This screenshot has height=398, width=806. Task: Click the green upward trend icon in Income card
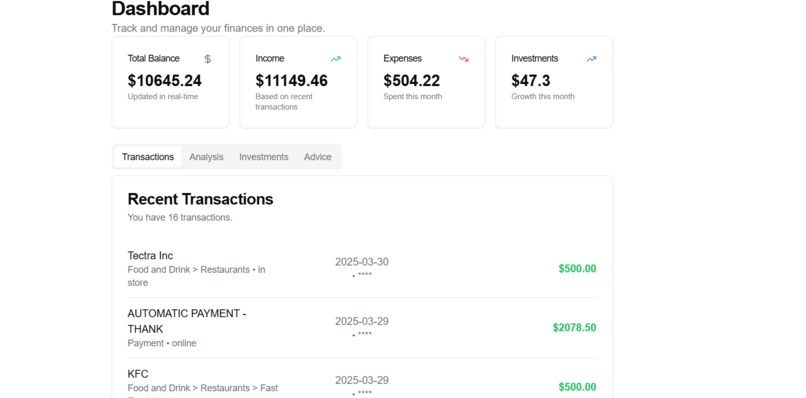tap(336, 59)
